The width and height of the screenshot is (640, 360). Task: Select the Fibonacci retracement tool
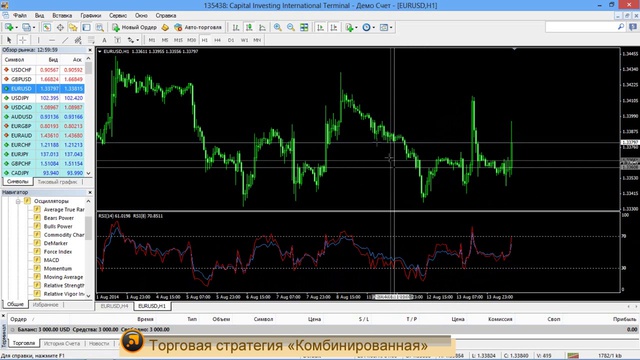(91, 40)
